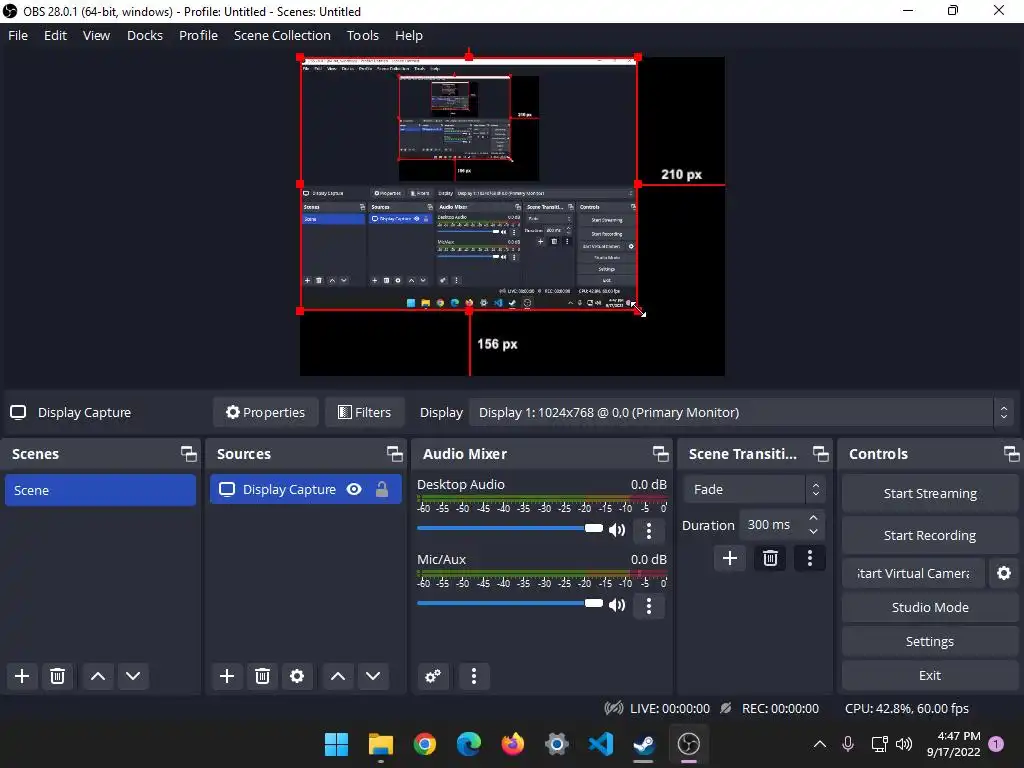Viewport: 1024px width, 768px height.
Task: Mute Desktop Audio speaker icon
Action: pyautogui.click(x=617, y=530)
